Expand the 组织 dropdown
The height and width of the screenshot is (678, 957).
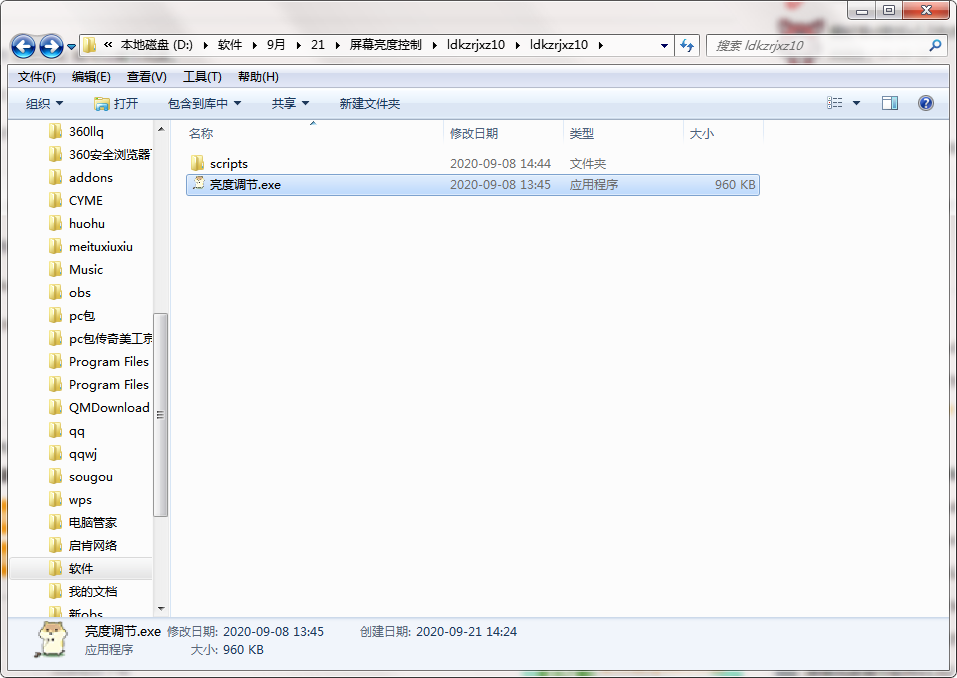coord(44,104)
